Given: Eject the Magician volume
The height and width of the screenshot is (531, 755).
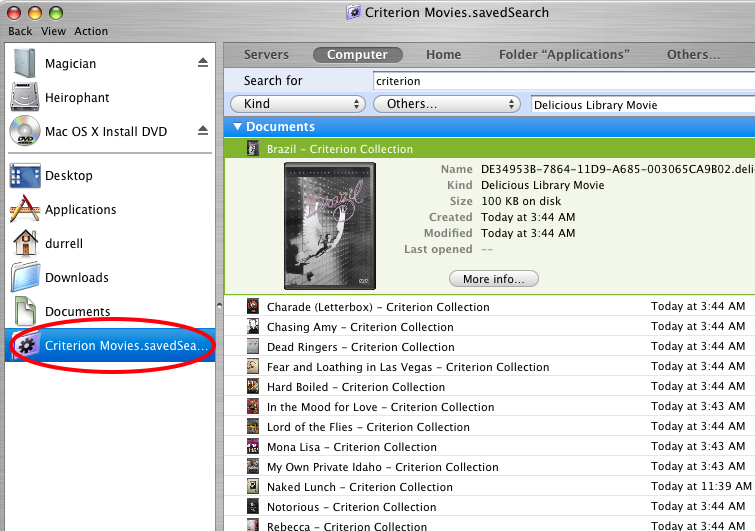Looking at the screenshot, I should 203,63.
